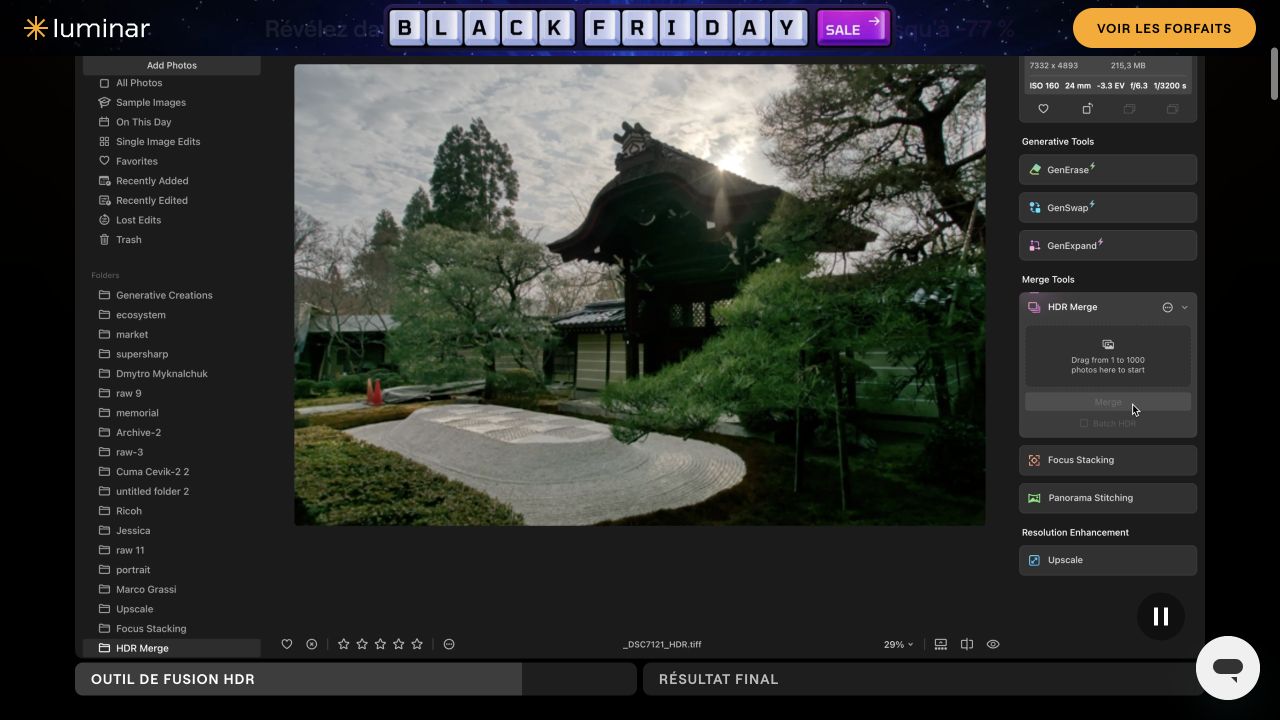
Task: Click the reject (x) icon below the photo
Action: (312, 645)
